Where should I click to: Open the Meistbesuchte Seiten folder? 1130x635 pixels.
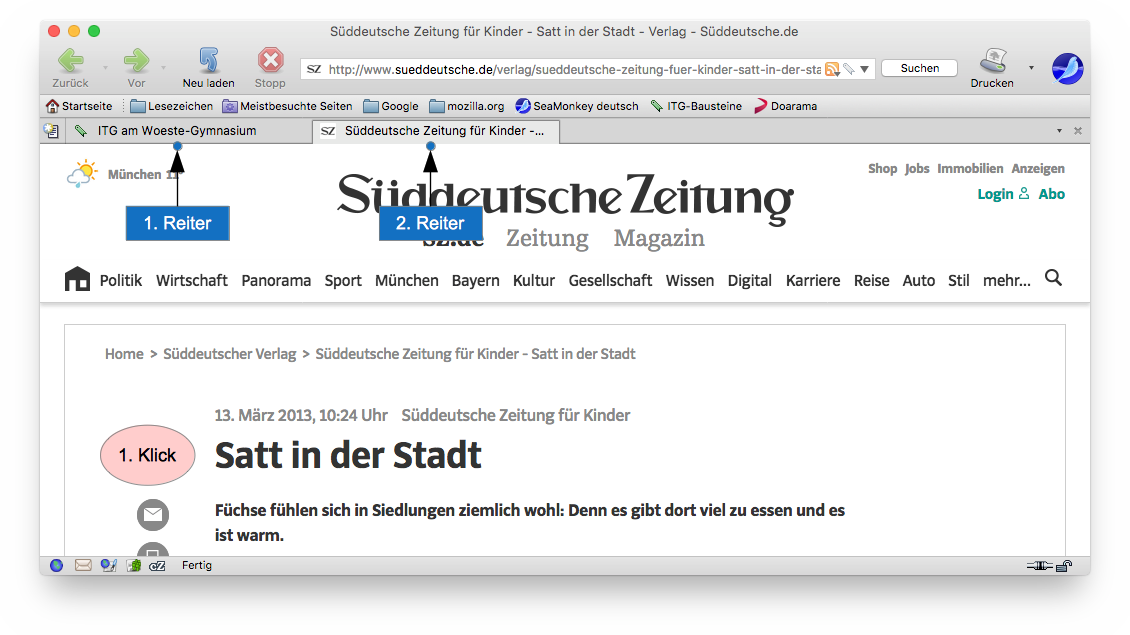click(288, 106)
